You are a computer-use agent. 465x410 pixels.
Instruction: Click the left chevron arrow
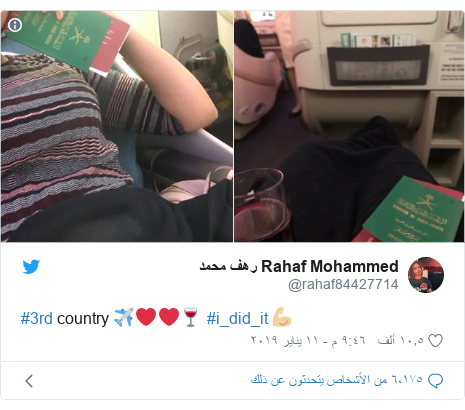click(29, 381)
